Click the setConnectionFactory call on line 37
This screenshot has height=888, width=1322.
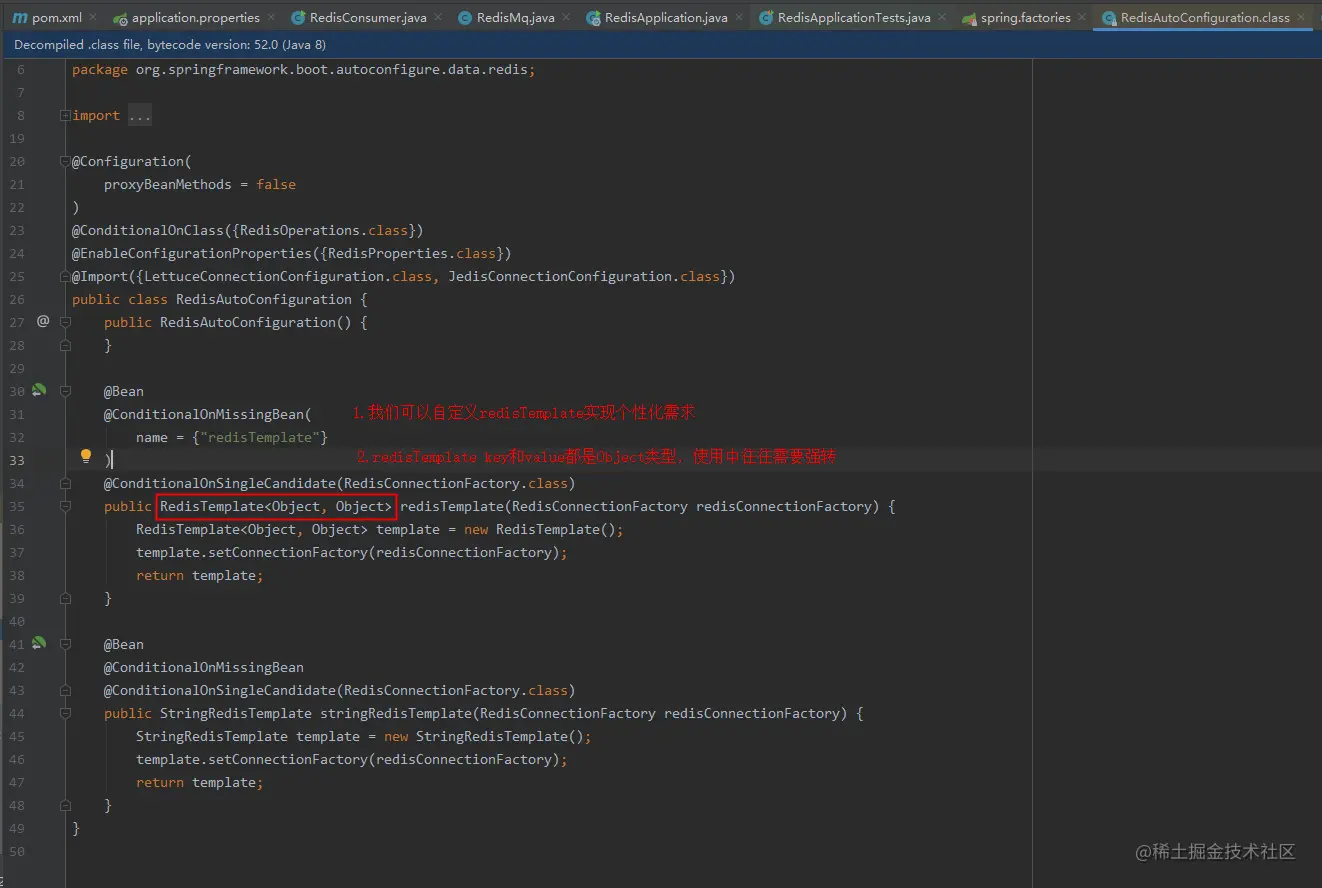288,552
